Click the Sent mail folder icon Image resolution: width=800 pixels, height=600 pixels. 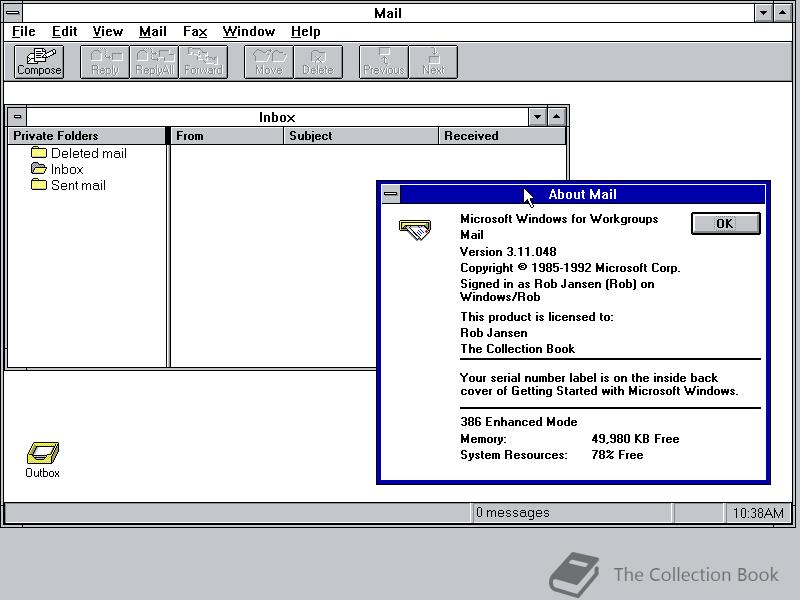click(x=39, y=185)
